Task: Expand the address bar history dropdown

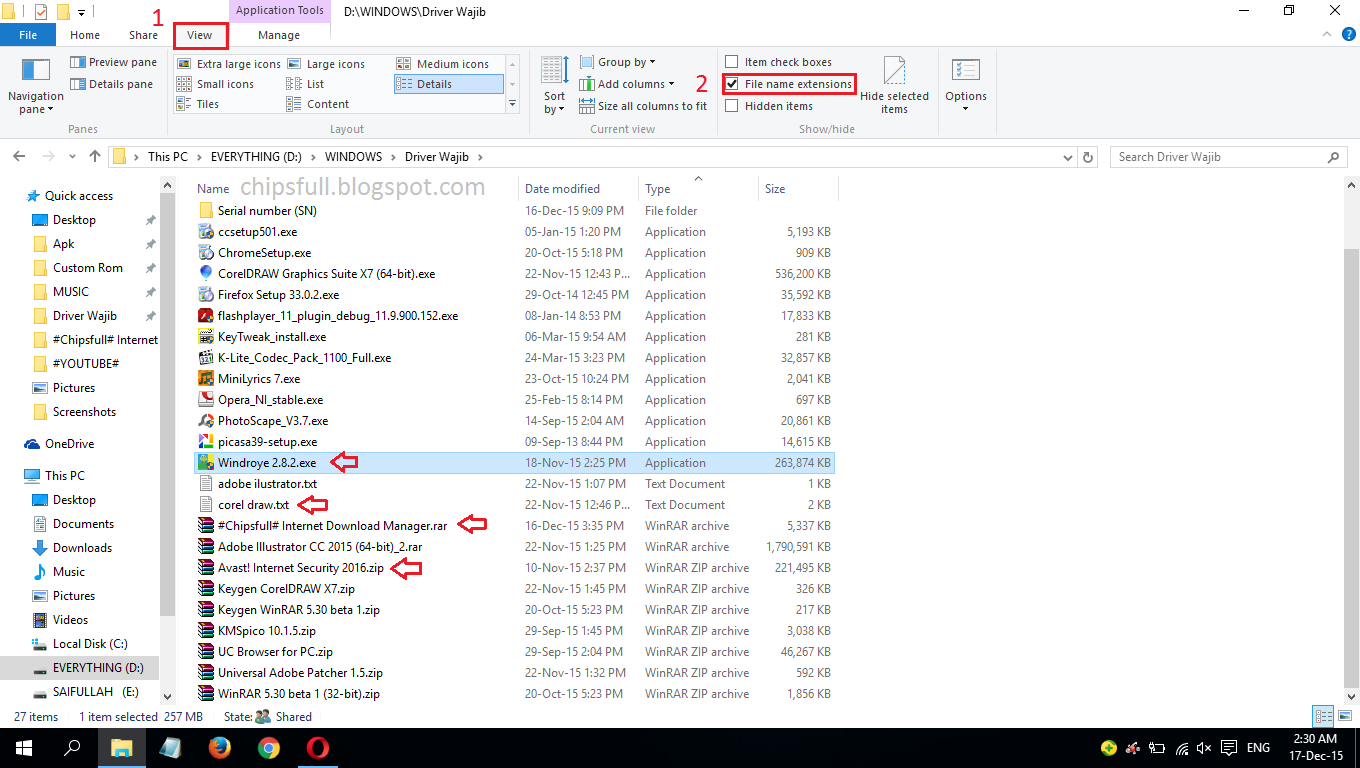Action: [1067, 156]
